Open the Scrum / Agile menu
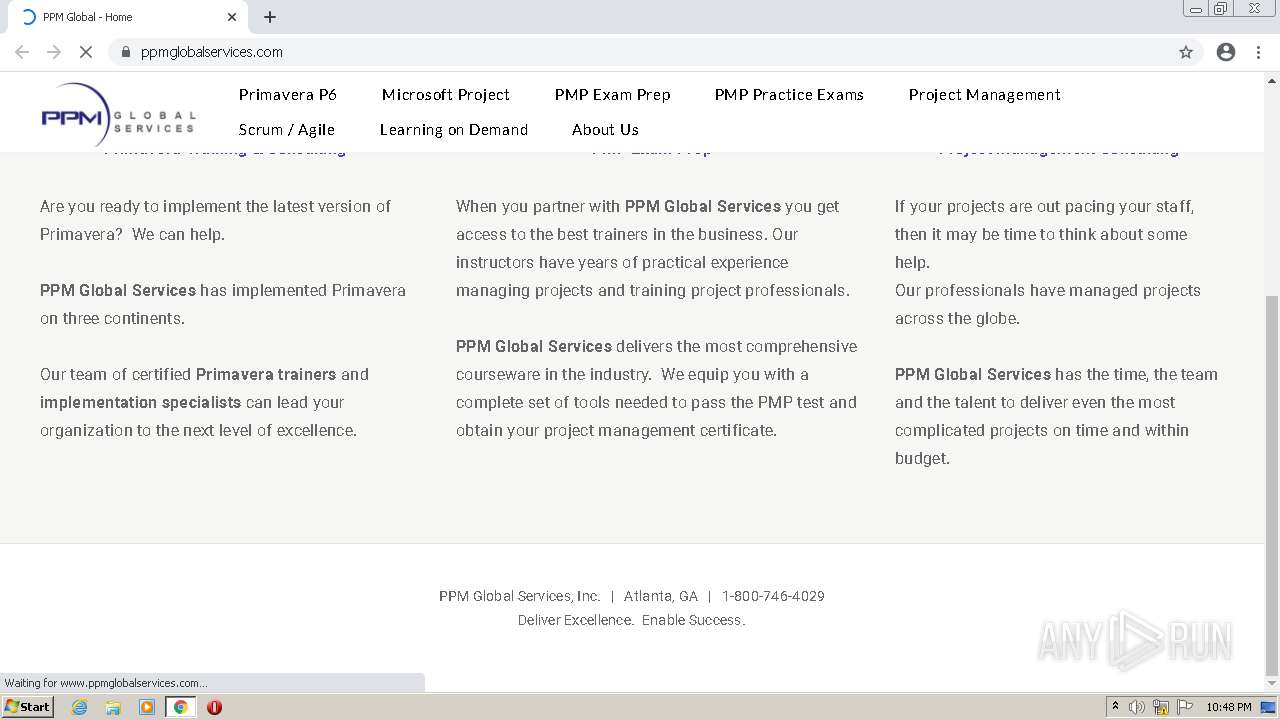This screenshot has height=720, width=1280. [x=287, y=130]
